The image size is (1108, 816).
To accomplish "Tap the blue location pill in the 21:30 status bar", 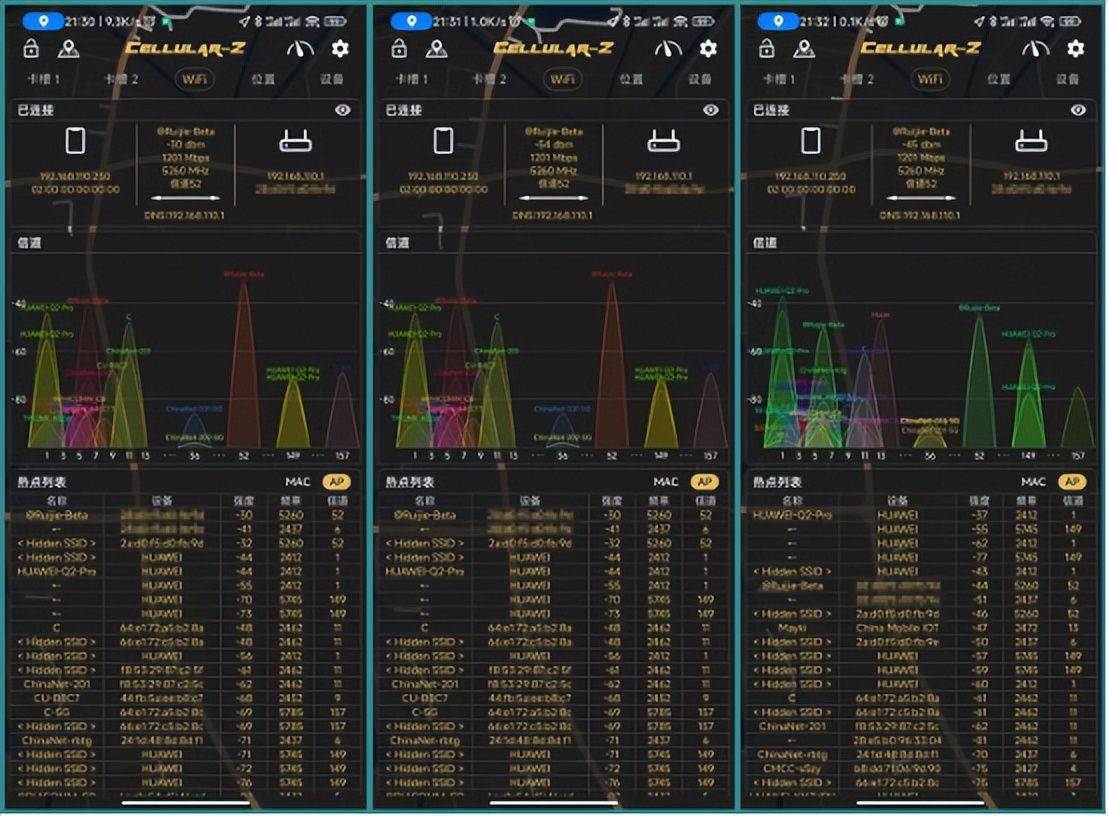I will pos(42,21).
